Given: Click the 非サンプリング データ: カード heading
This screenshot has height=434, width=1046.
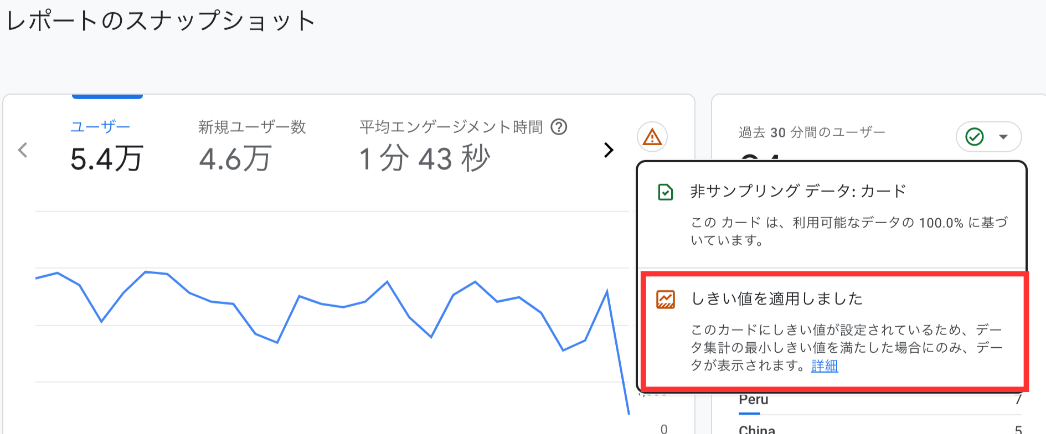Looking at the screenshot, I should point(799,192).
